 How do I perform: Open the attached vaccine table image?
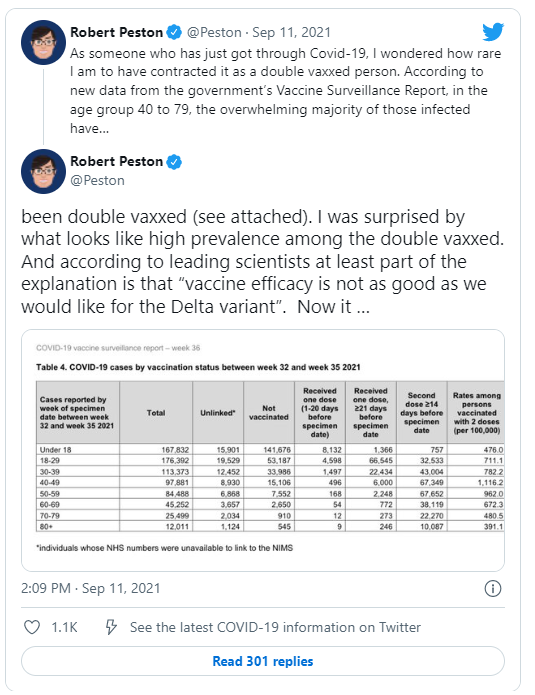point(263,450)
